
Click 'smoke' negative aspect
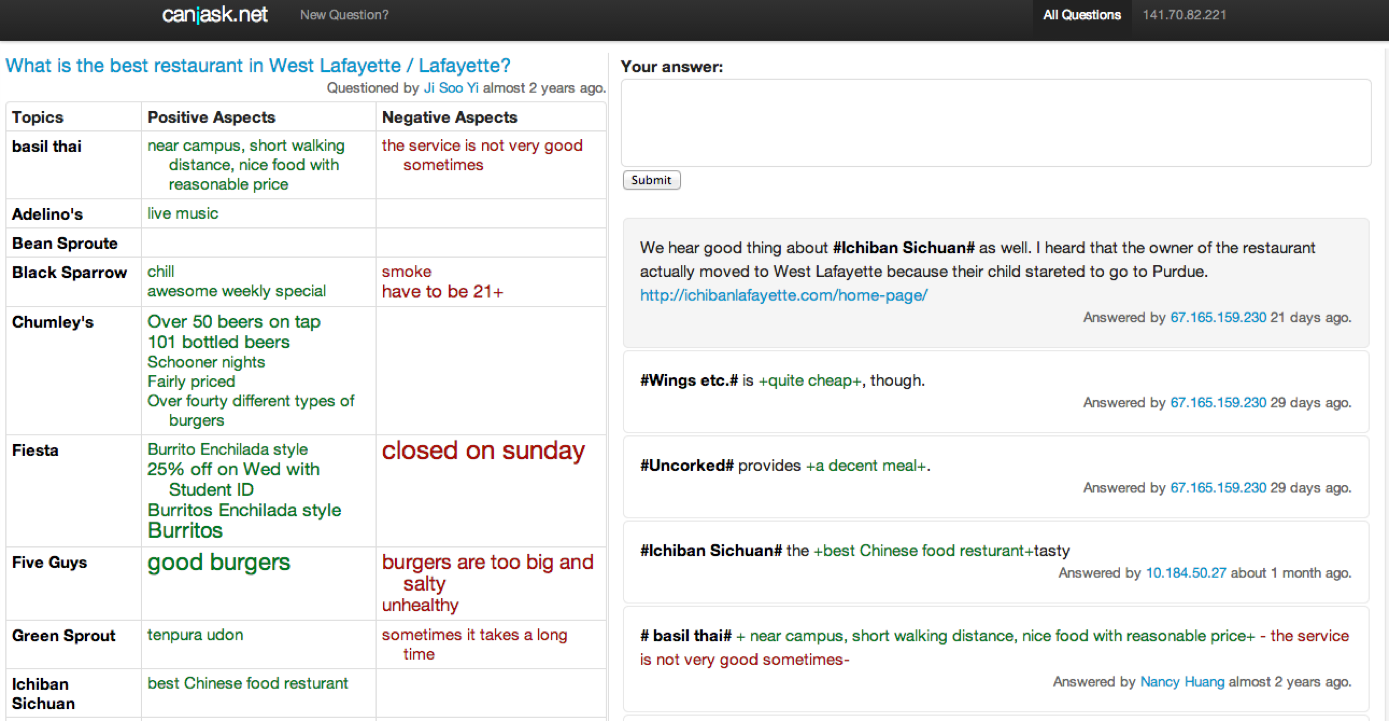(407, 271)
